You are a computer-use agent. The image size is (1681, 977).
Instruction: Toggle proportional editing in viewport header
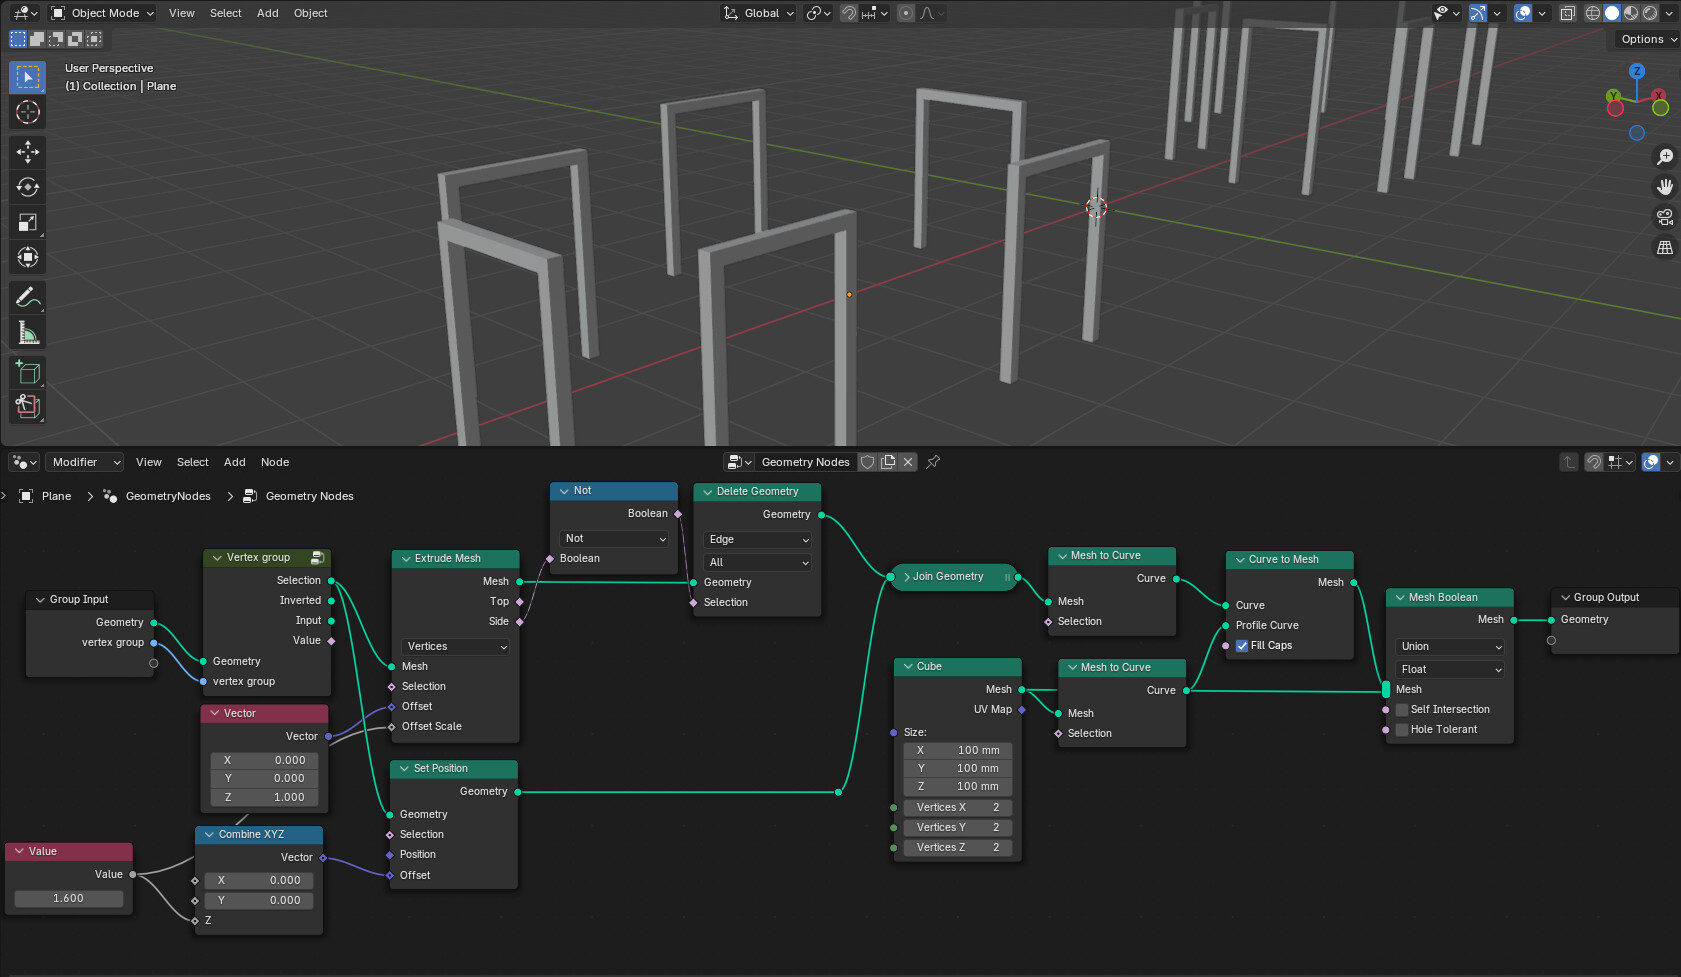(x=906, y=13)
